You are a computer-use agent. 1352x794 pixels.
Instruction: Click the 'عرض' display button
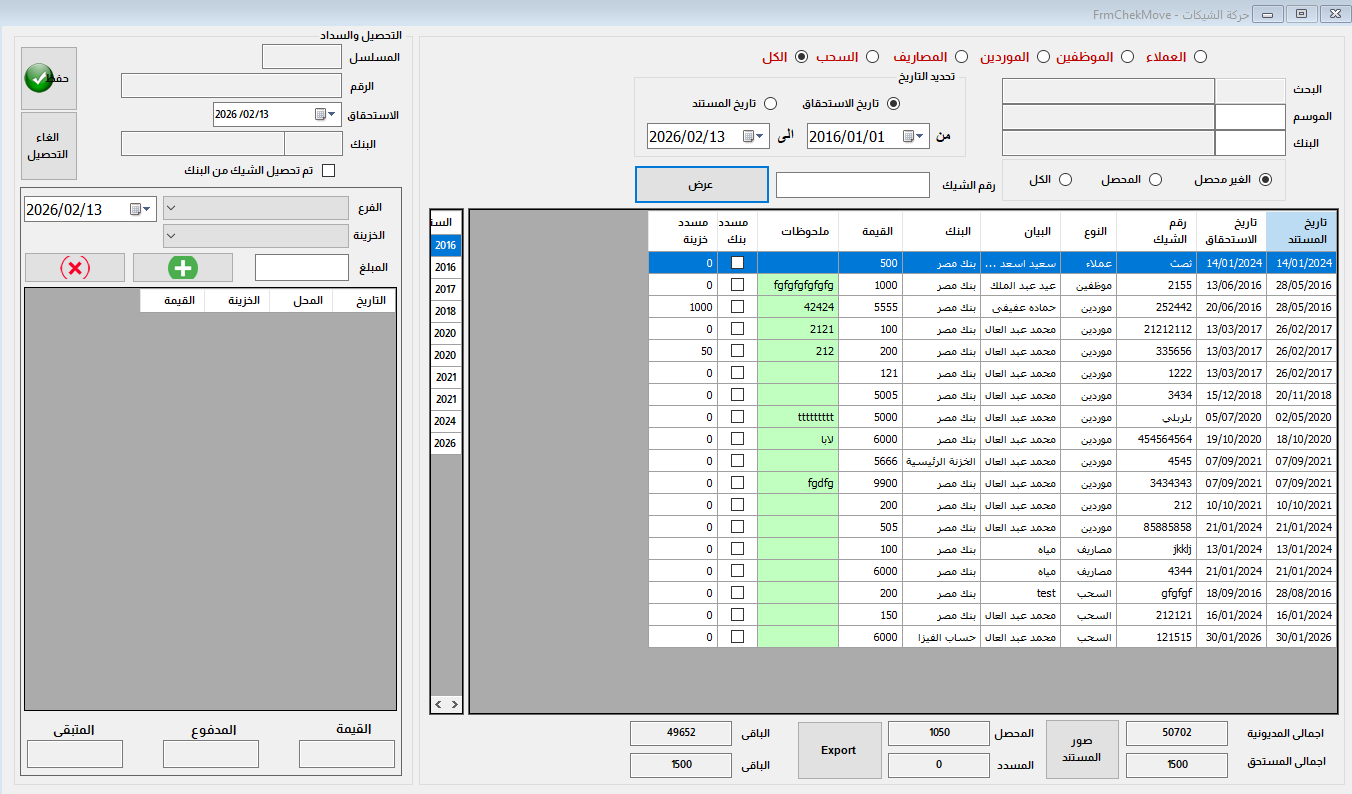[x=701, y=185]
